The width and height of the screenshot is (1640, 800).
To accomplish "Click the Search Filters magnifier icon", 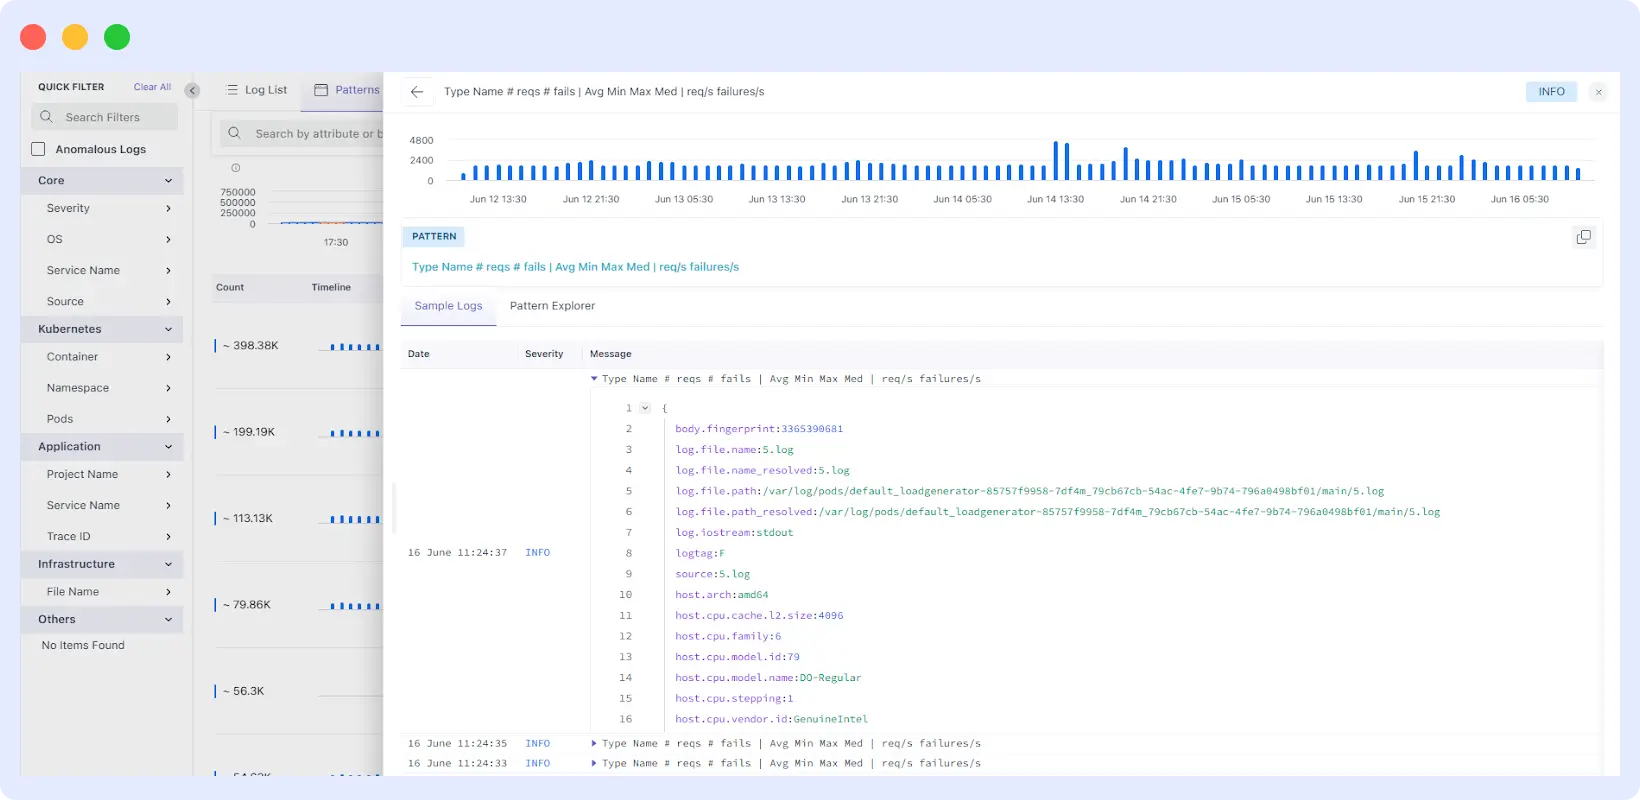I will [x=46, y=117].
